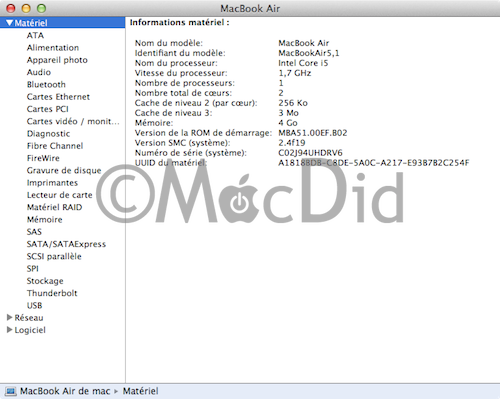Click 'MacBook Air de mac' in path bar
Image resolution: width=500 pixels, height=399 pixels.
(65, 391)
